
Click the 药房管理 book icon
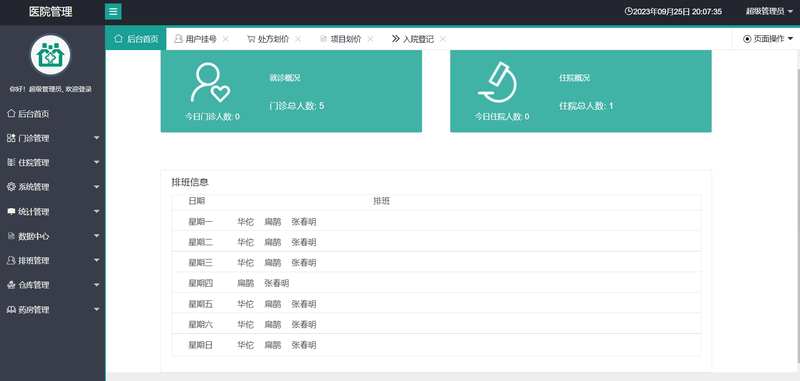point(11,309)
